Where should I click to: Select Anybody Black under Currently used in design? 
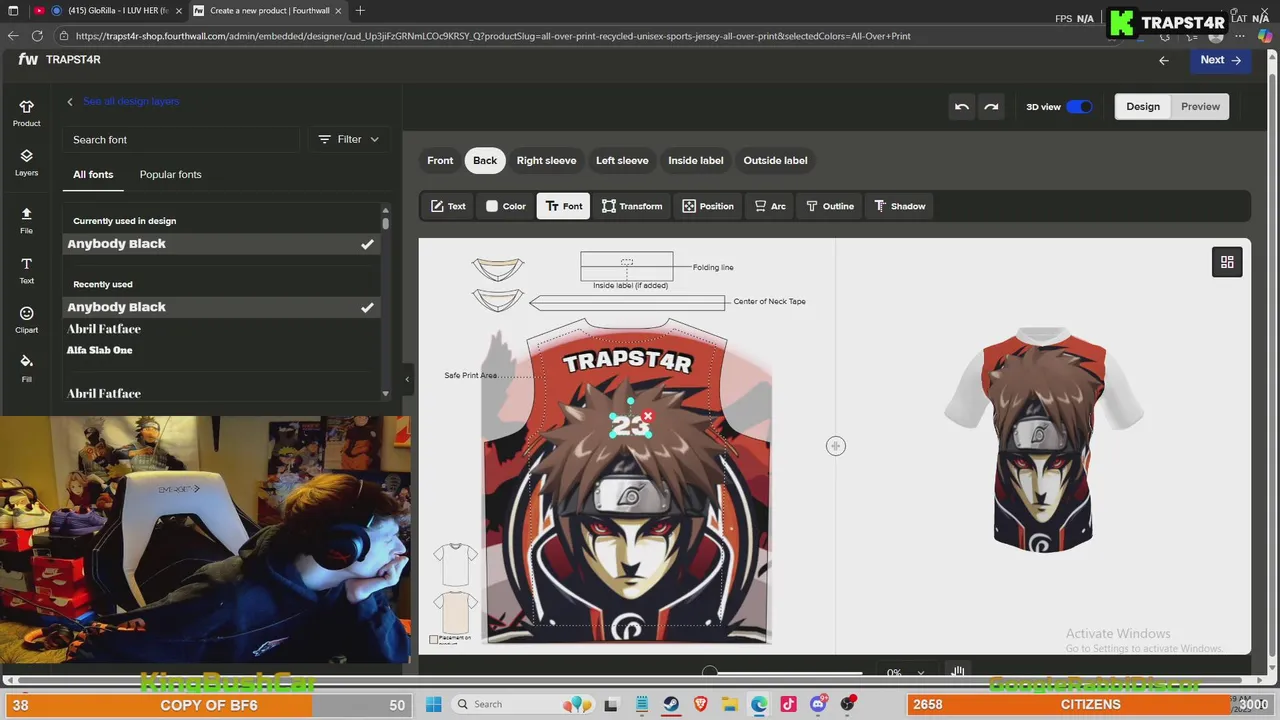220,244
